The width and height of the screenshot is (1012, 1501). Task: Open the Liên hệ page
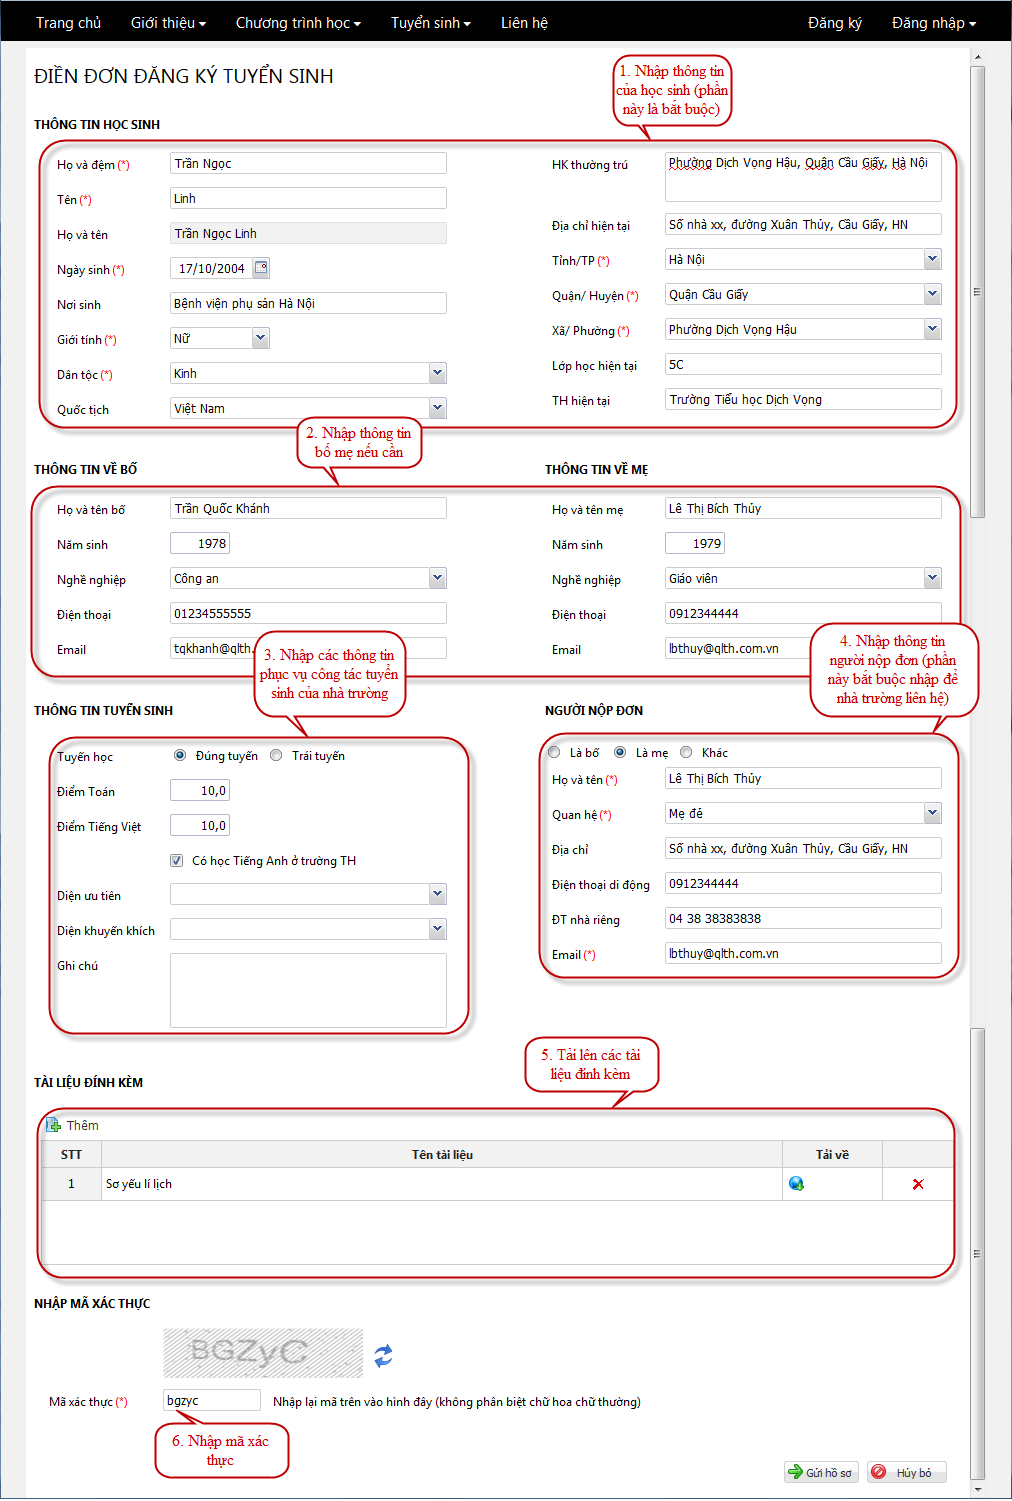coord(524,22)
